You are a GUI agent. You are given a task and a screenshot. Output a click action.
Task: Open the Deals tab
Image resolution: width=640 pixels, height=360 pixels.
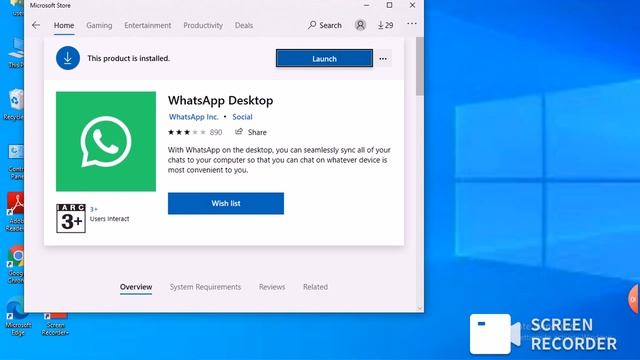pos(244,25)
